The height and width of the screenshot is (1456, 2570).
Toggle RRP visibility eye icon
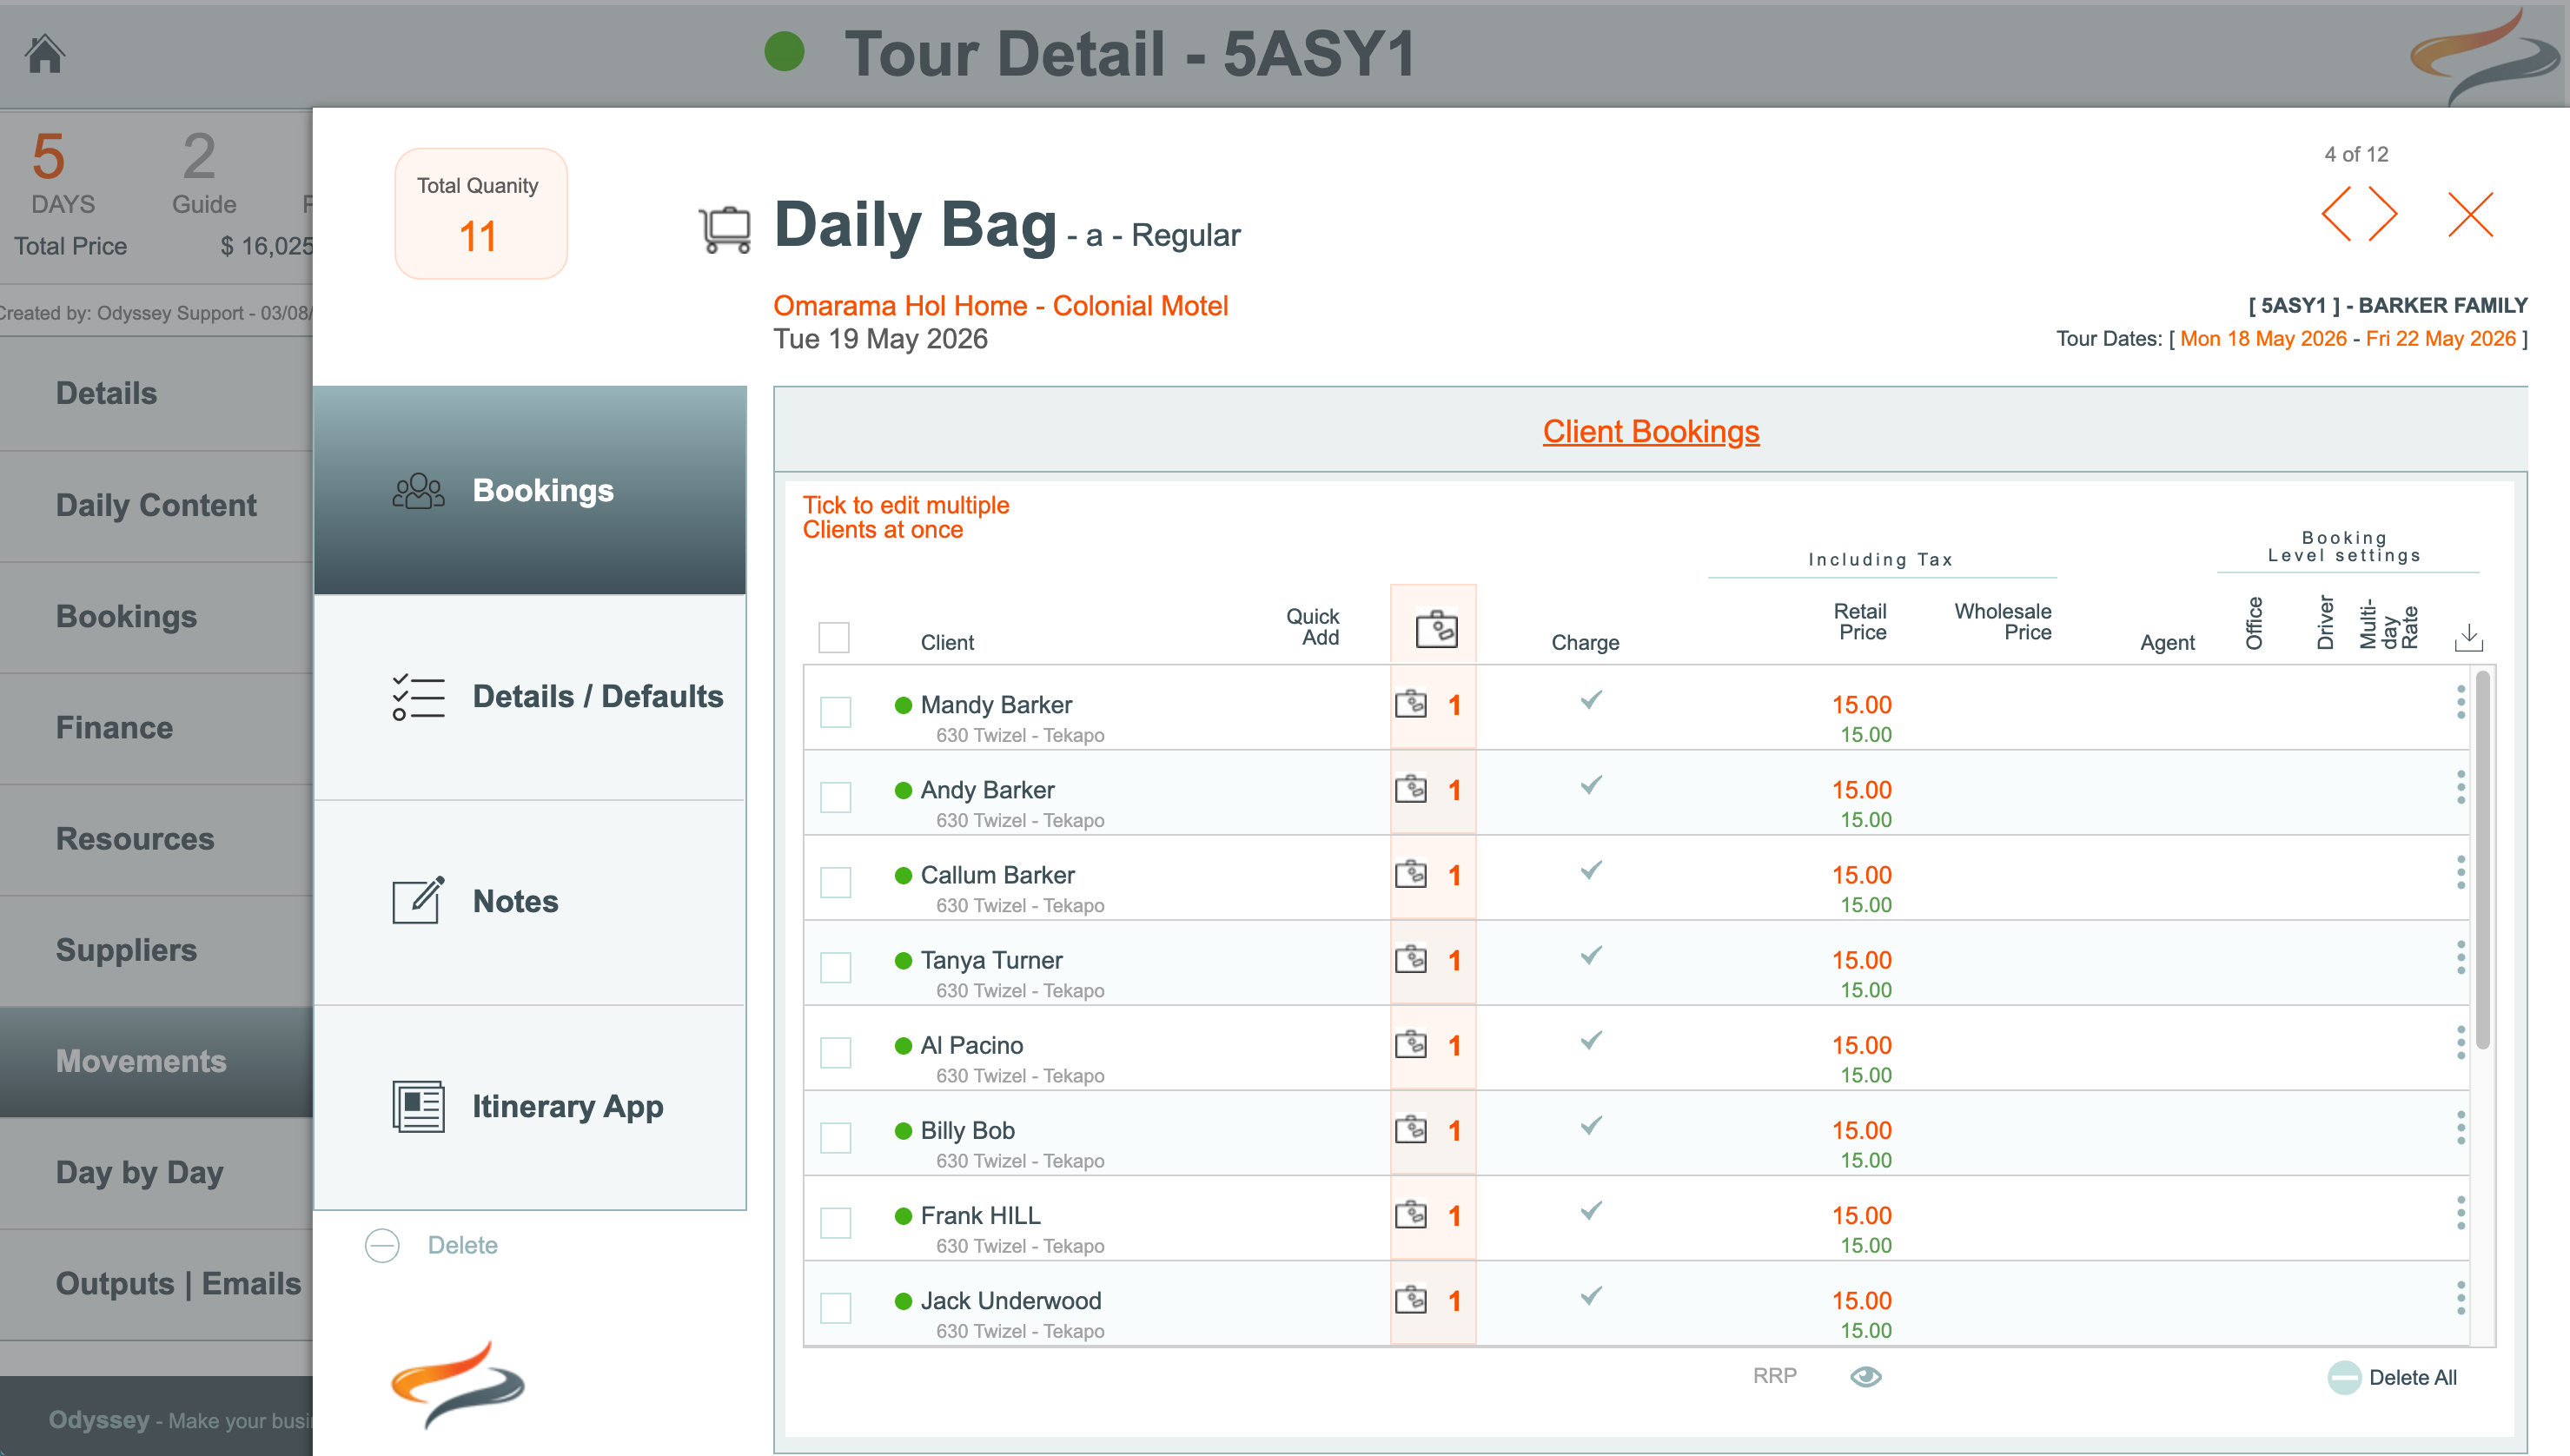[x=1865, y=1377]
